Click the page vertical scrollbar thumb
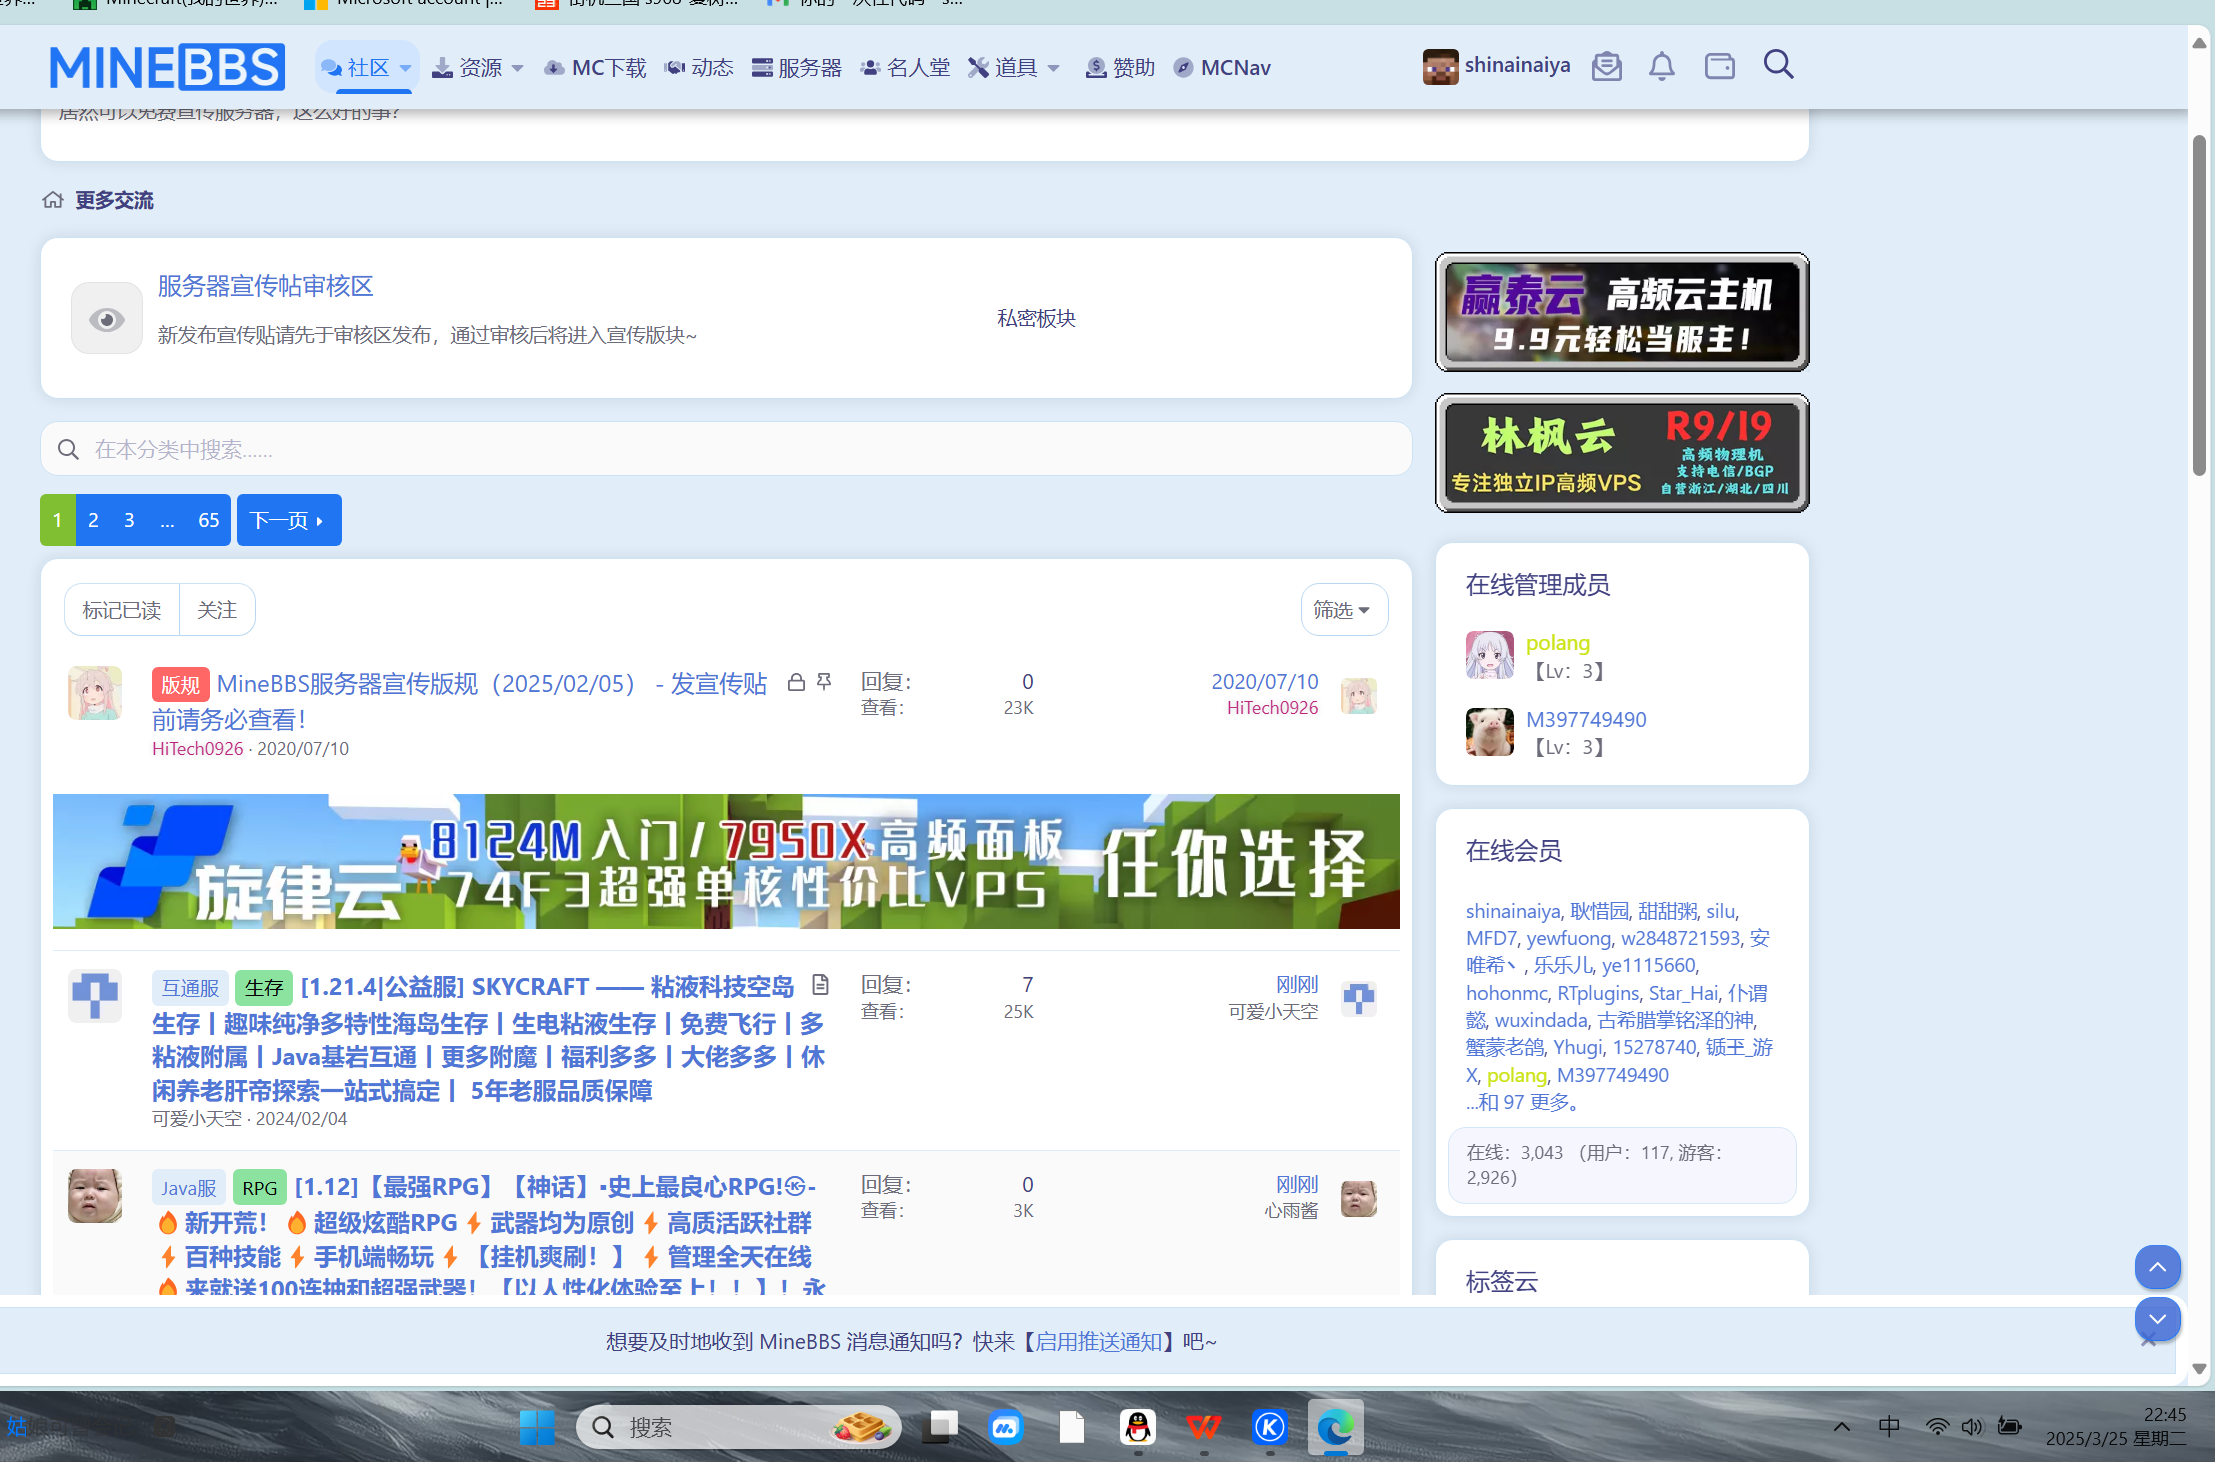 click(x=2199, y=305)
